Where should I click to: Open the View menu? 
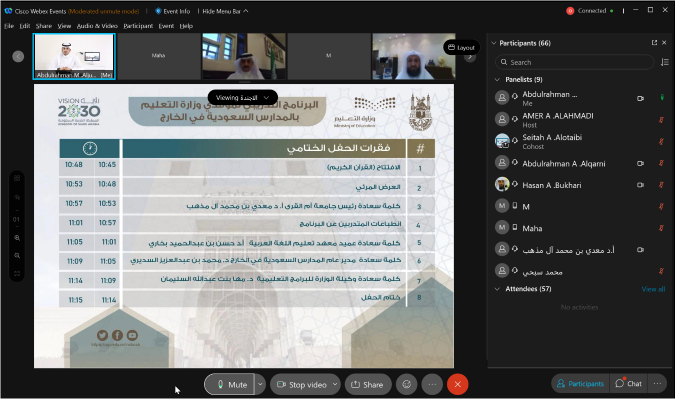(x=64, y=26)
